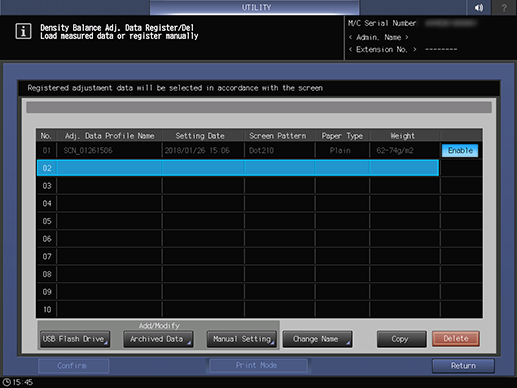This screenshot has height=388, width=517.
Task: Click the Admin. Name label
Action: tap(378, 37)
